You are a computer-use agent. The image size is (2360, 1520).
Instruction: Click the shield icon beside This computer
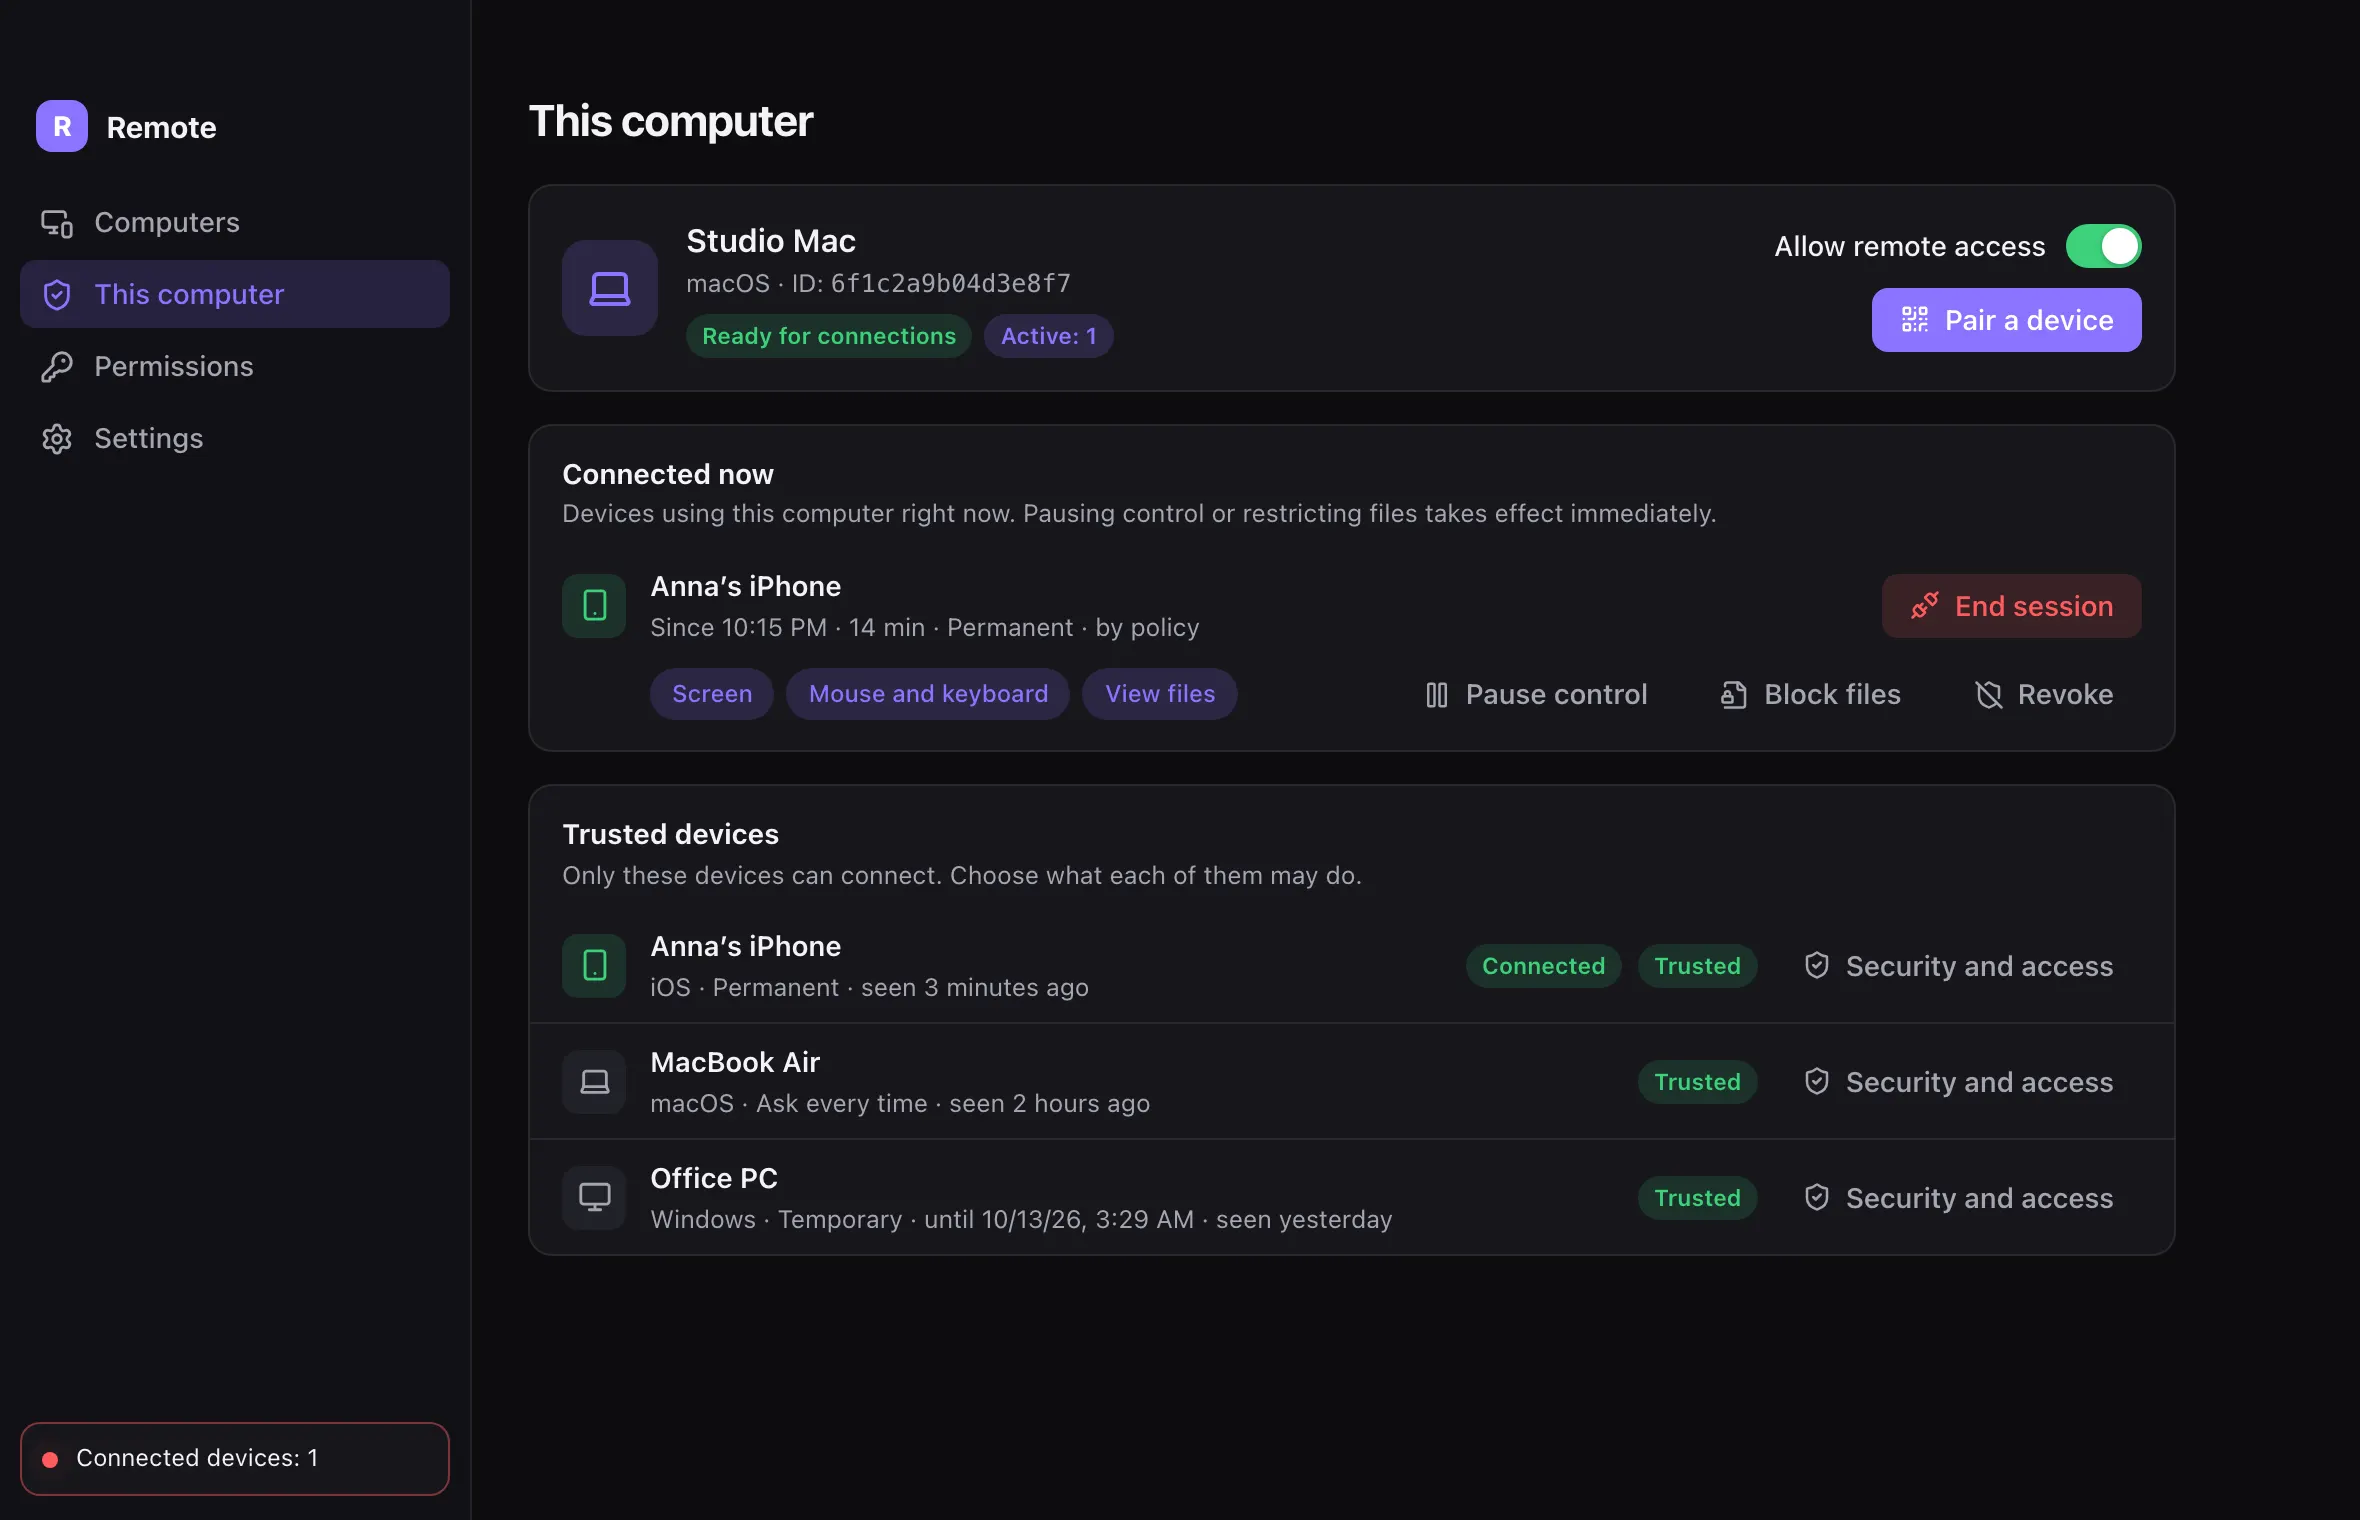click(57, 295)
